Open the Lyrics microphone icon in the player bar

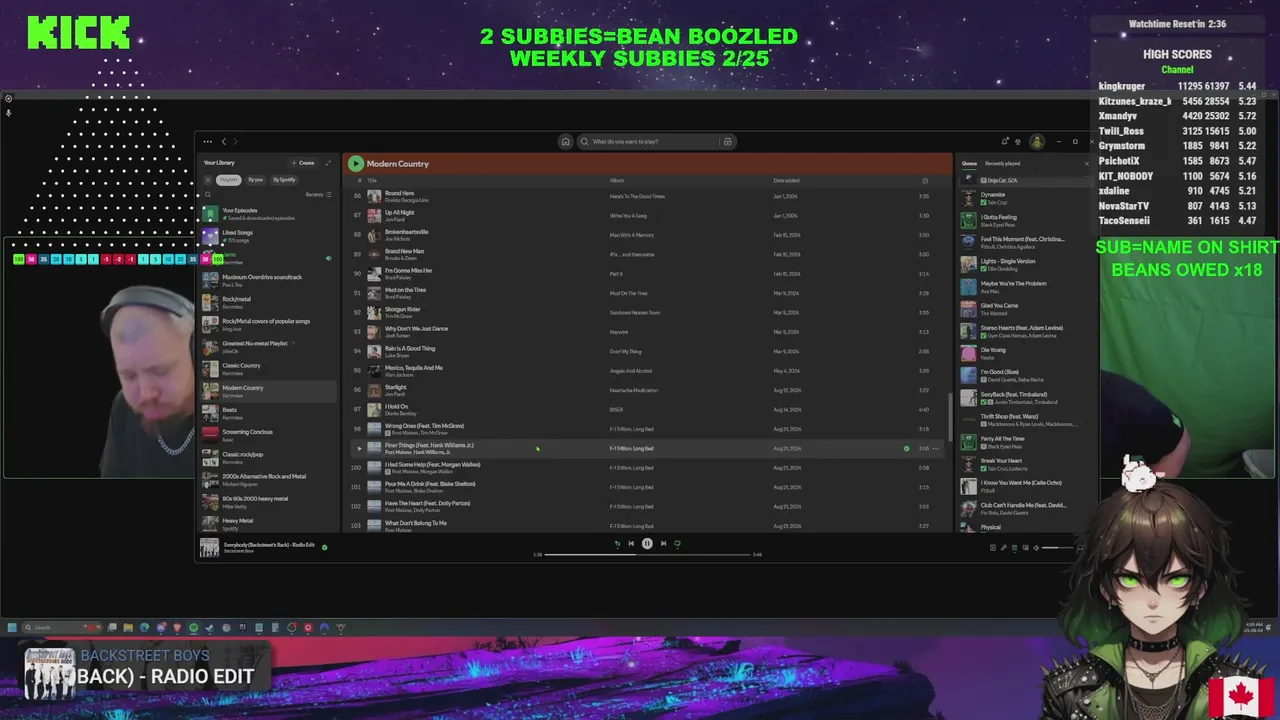(1003, 547)
